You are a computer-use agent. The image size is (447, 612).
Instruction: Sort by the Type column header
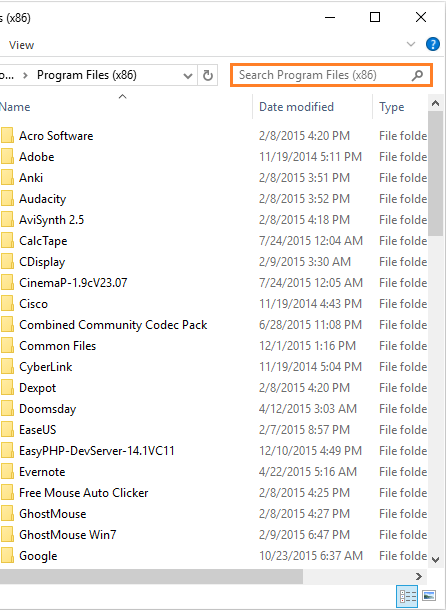[x=392, y=107]
